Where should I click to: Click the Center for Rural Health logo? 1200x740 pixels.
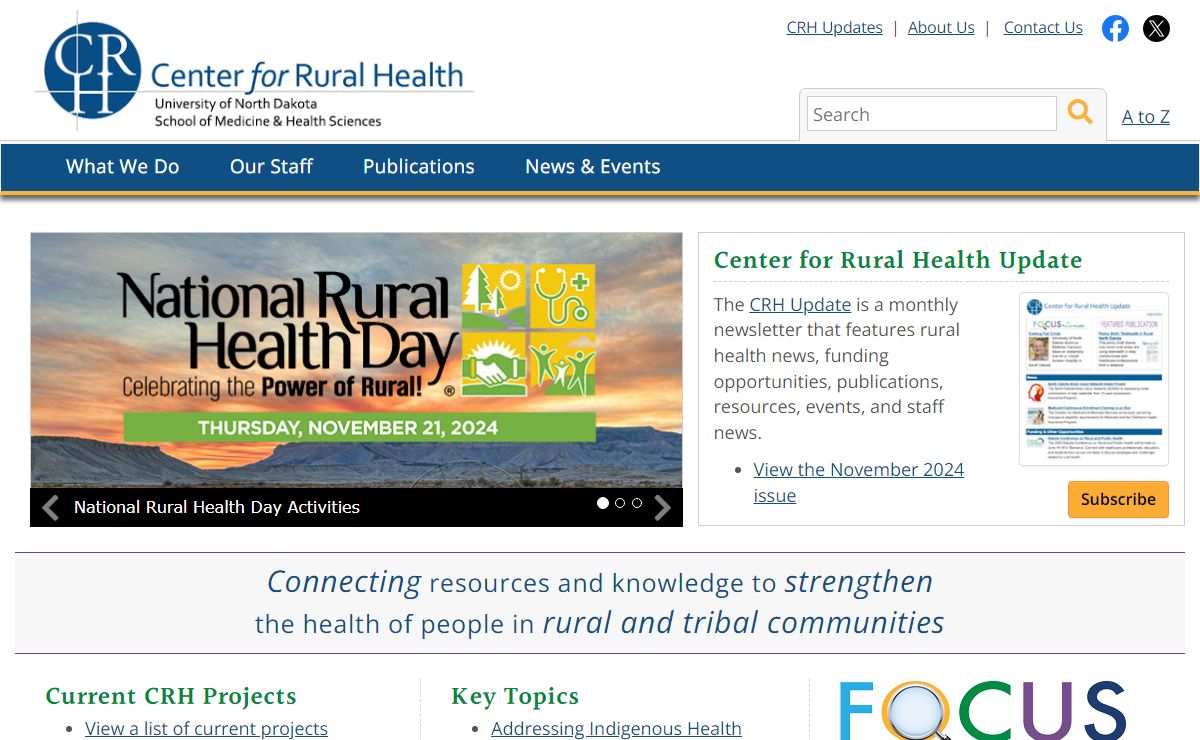[254, 72]
